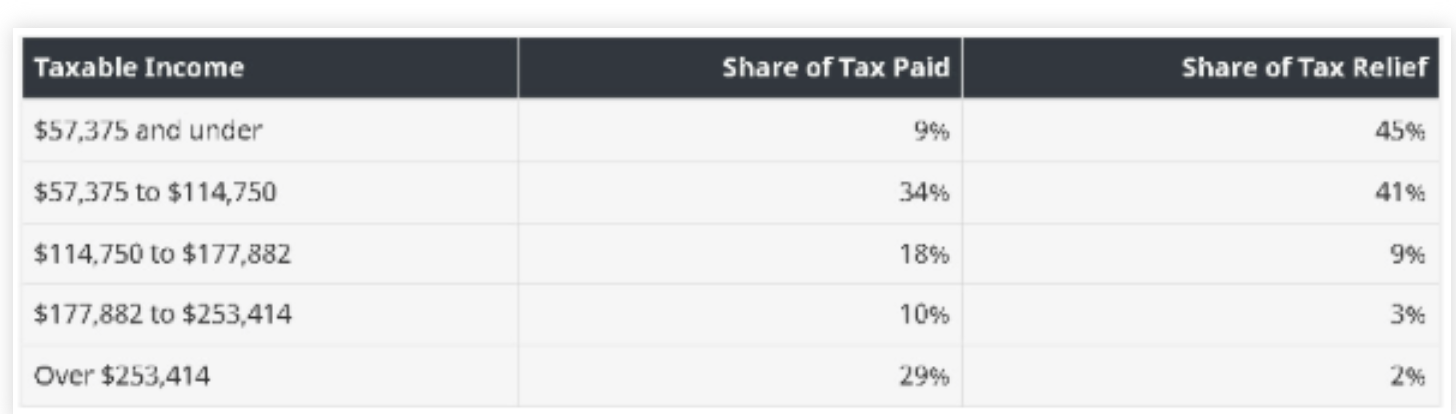Click the 10% Share of Tax Paid value
This screenshot has height=414, width=1456.
(x=925, y=316)
